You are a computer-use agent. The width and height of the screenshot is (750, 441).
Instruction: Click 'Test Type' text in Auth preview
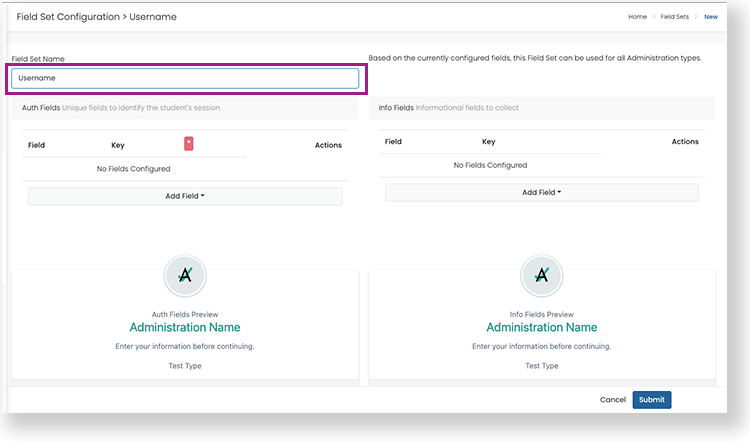pyautogui.click(x=185, y=366)
